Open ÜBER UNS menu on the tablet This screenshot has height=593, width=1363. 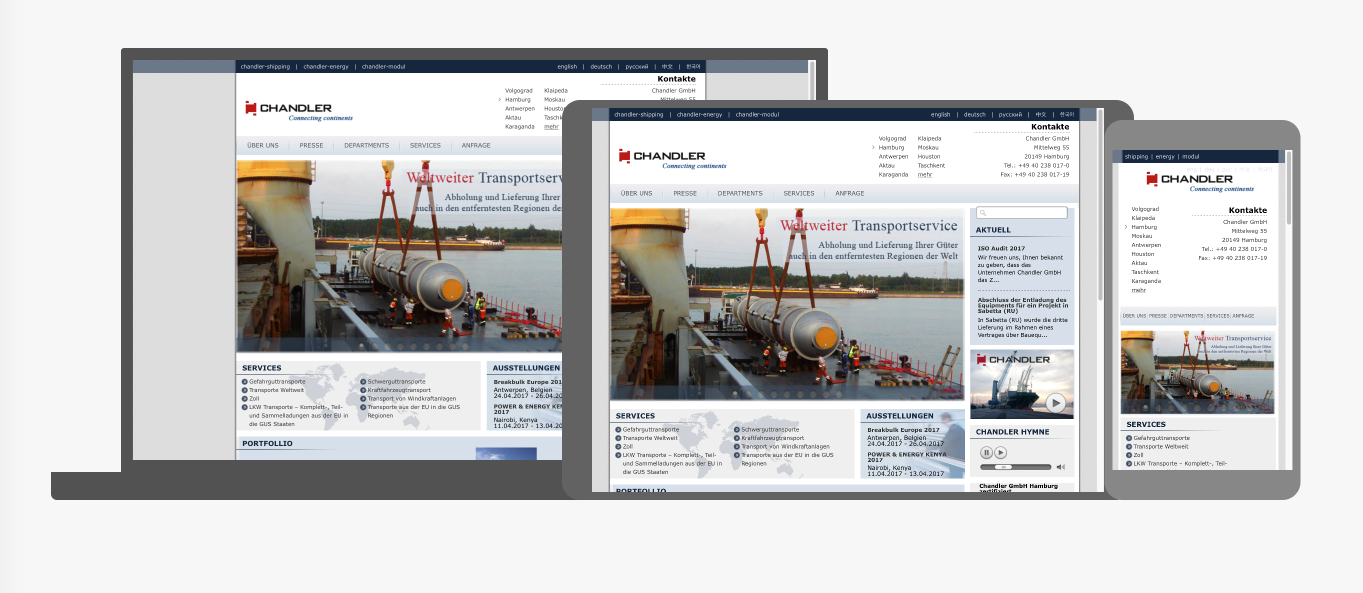click(636, 193)
